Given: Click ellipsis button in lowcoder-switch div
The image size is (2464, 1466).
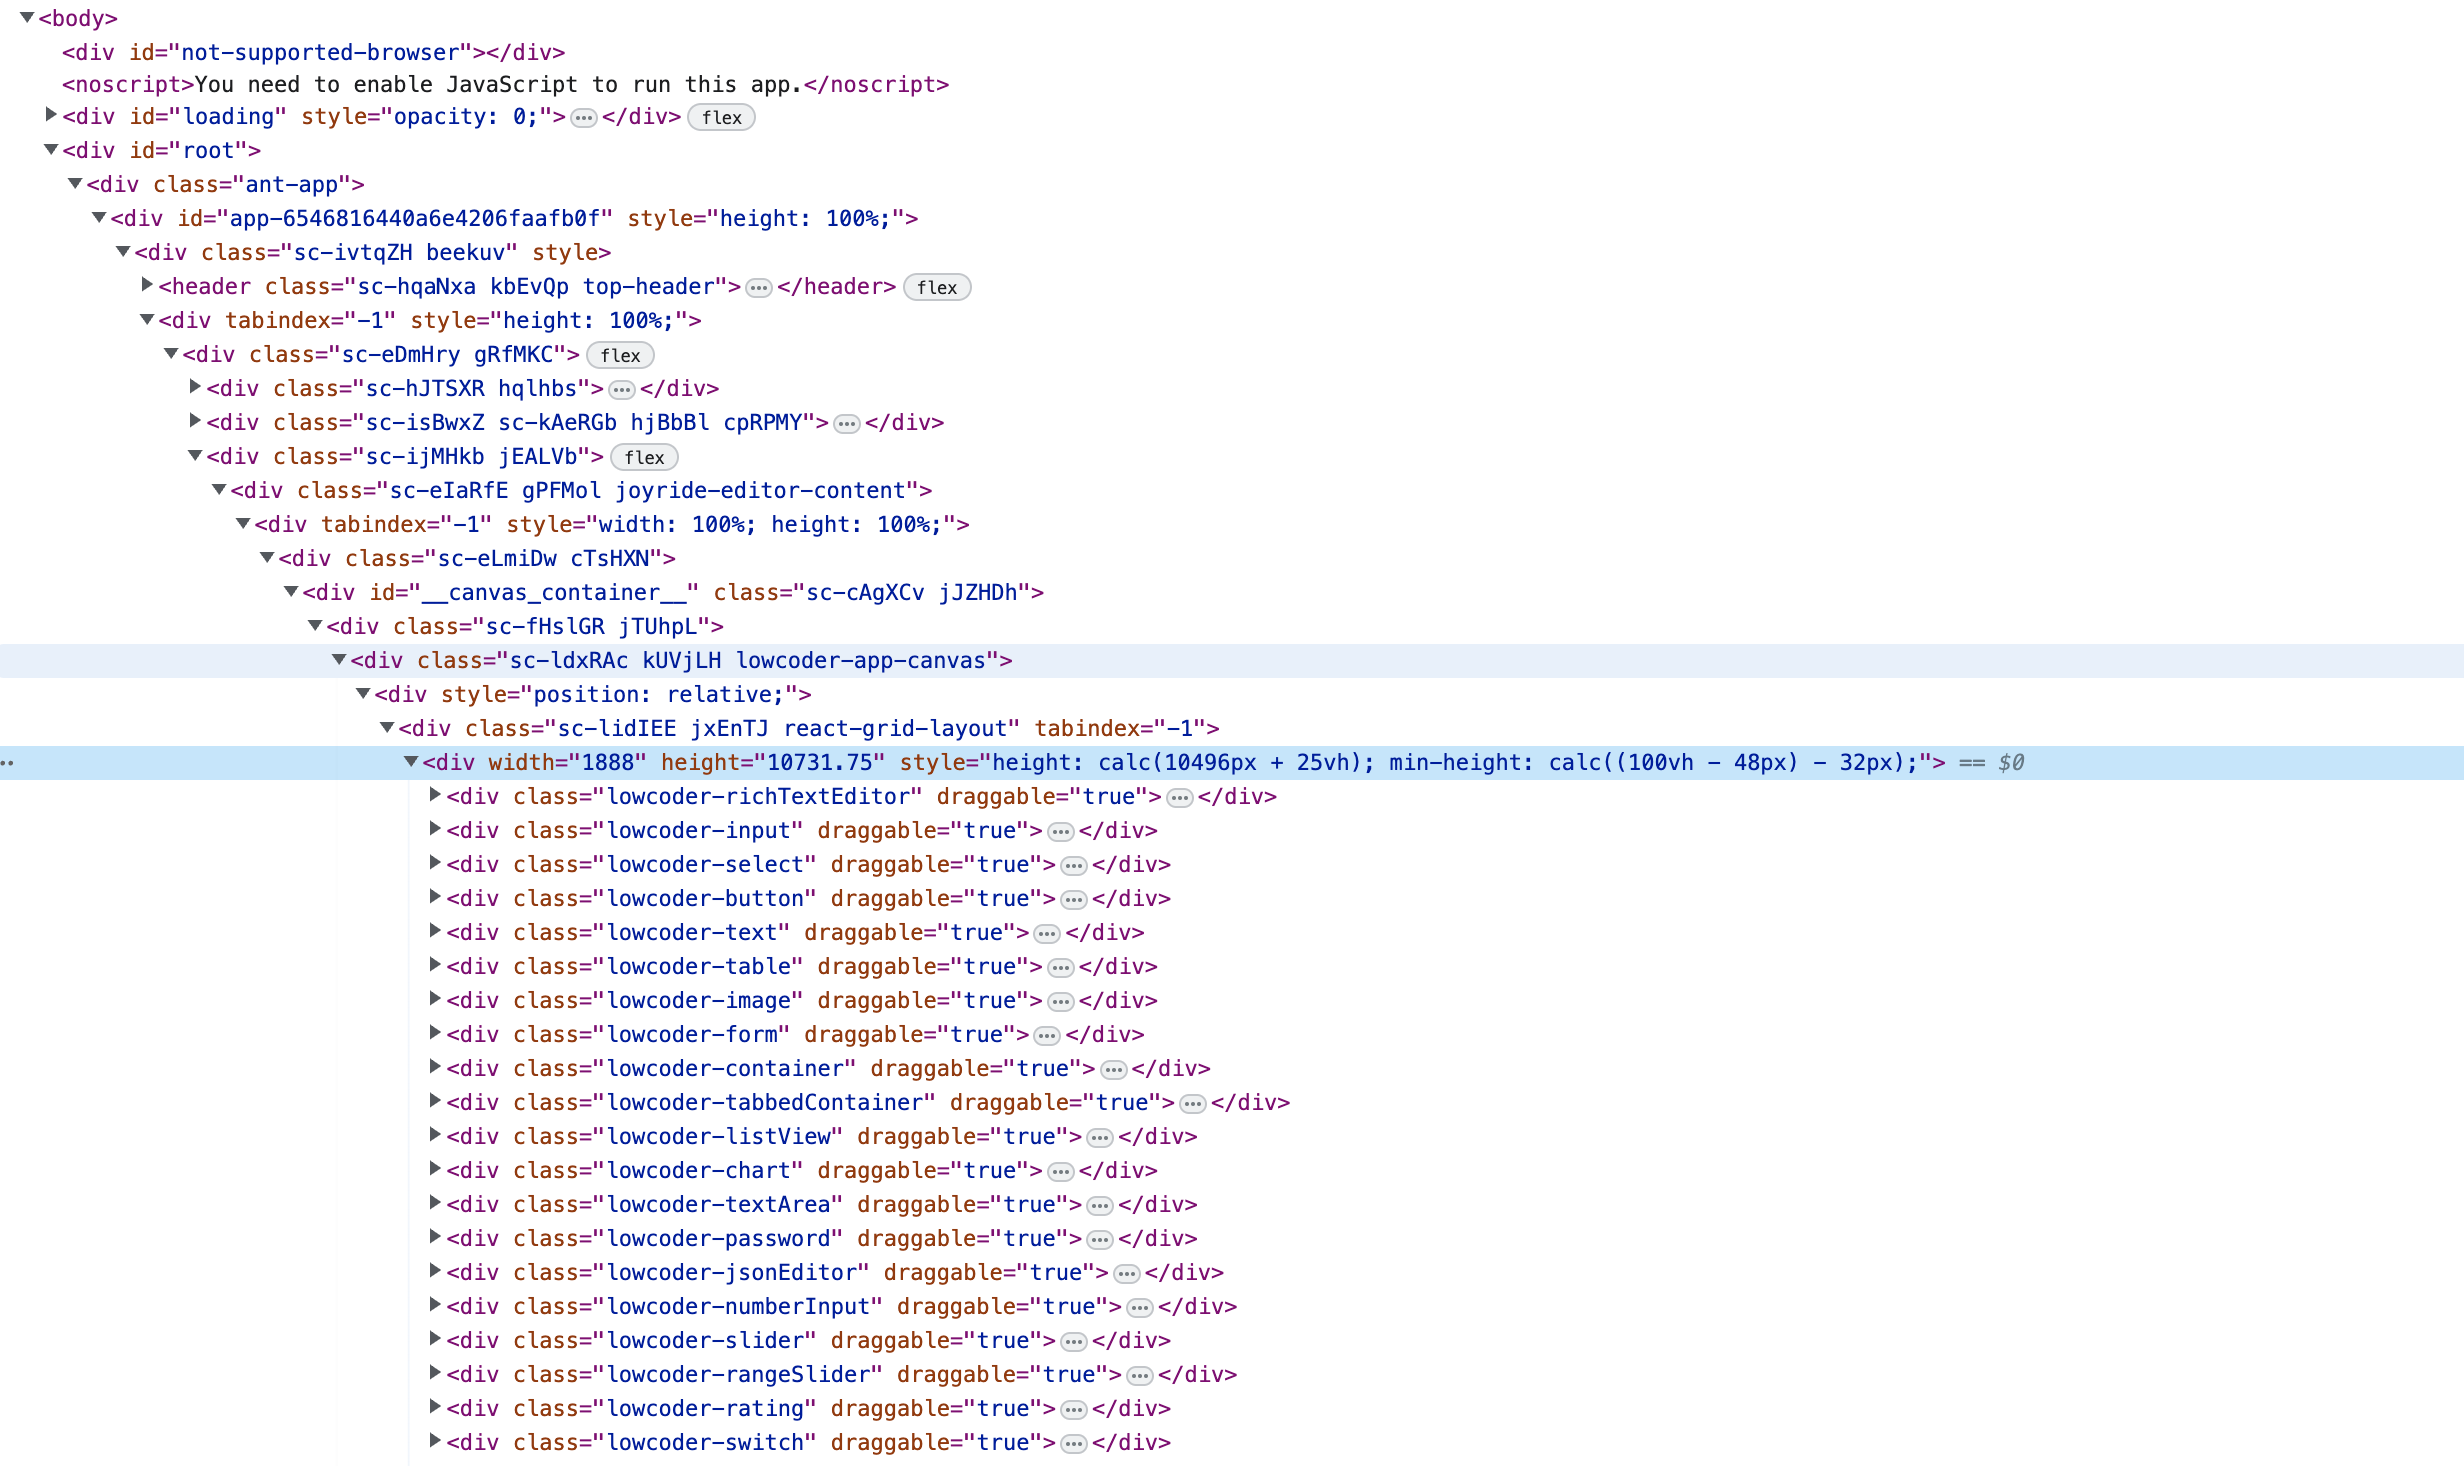Looking at the screenshot, I should tap(1074, 1444).
